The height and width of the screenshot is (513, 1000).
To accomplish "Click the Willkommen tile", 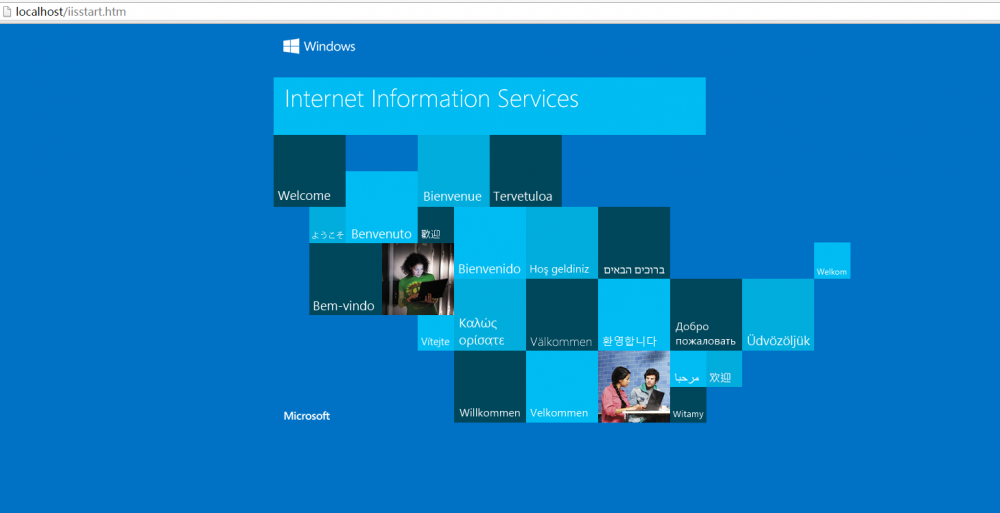I will click(x=489, y=387).
